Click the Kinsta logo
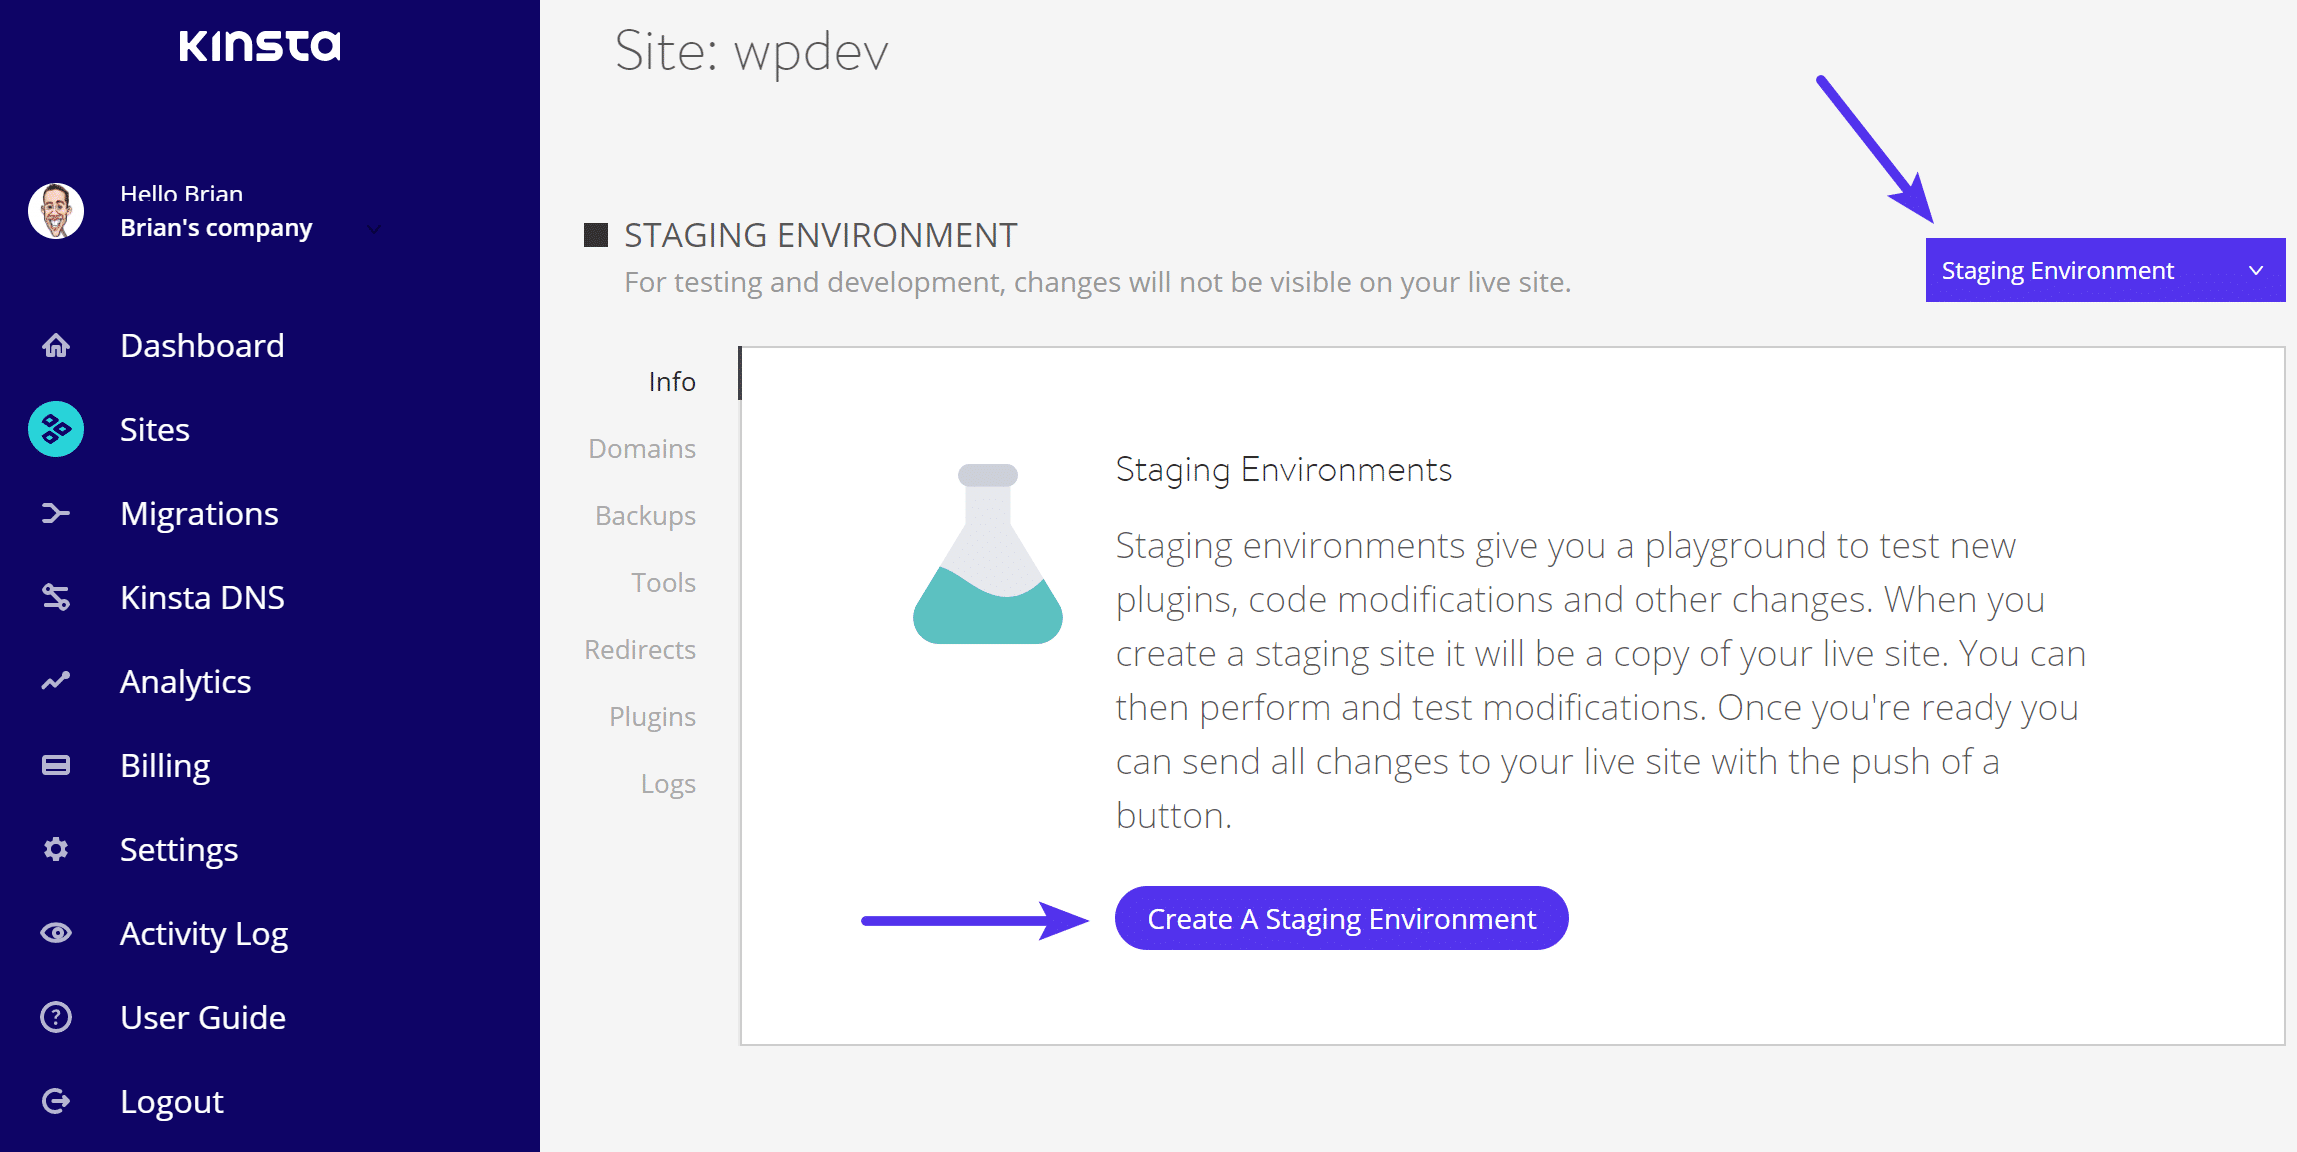2297x1152 pixels. point(260,45)
